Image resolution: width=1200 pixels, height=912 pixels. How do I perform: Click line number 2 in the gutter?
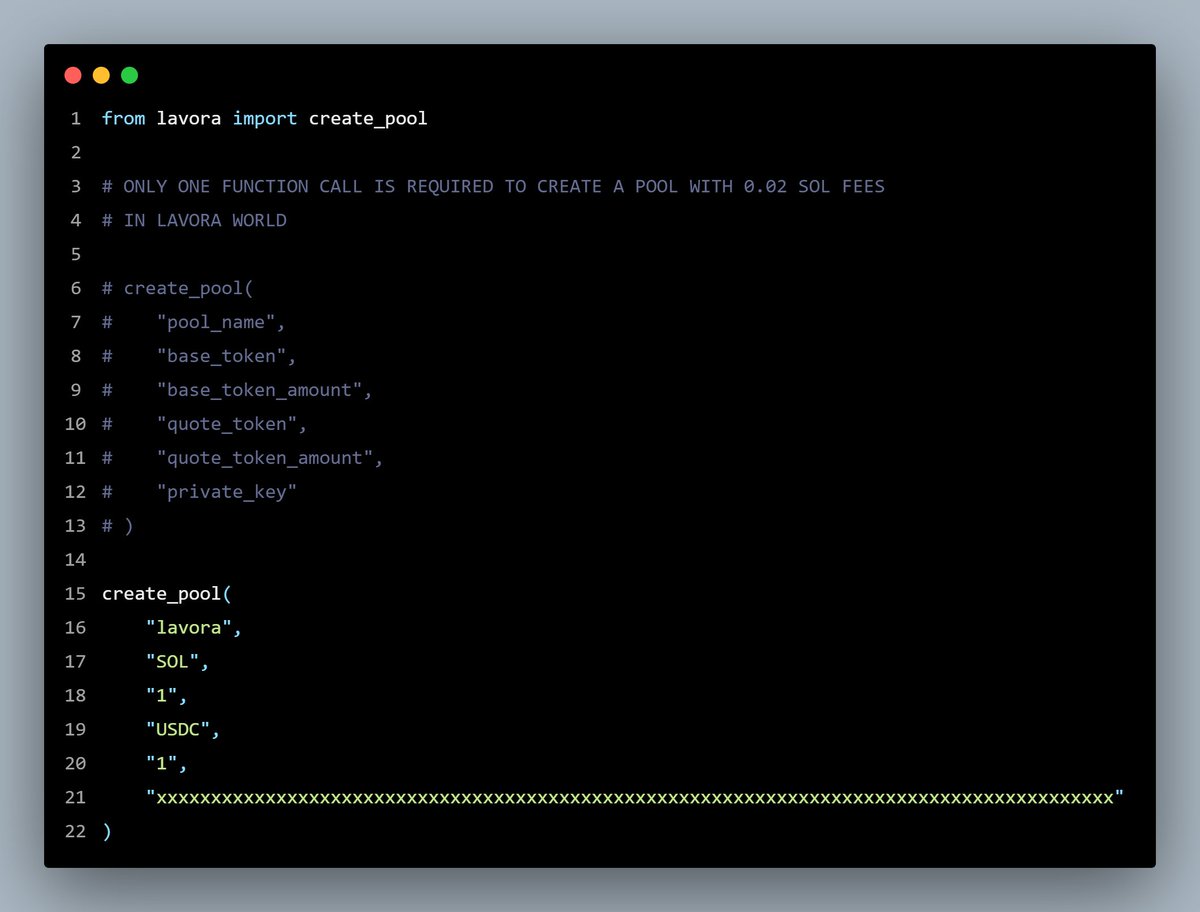tap(75, 153)
